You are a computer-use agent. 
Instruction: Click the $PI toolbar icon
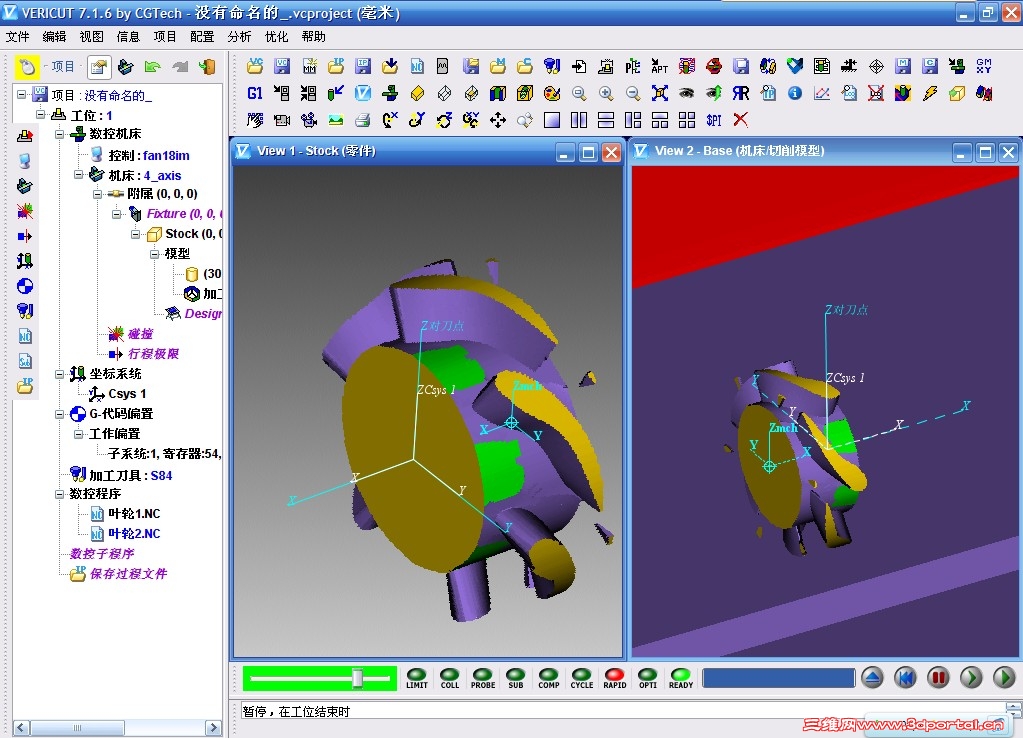tap(714, 120)
